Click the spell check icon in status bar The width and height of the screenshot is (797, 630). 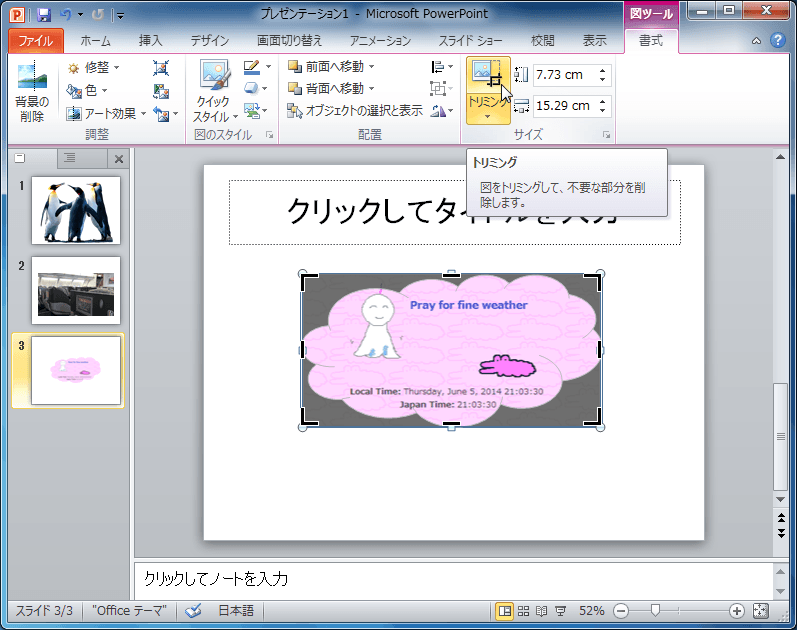tap(194, 610)
